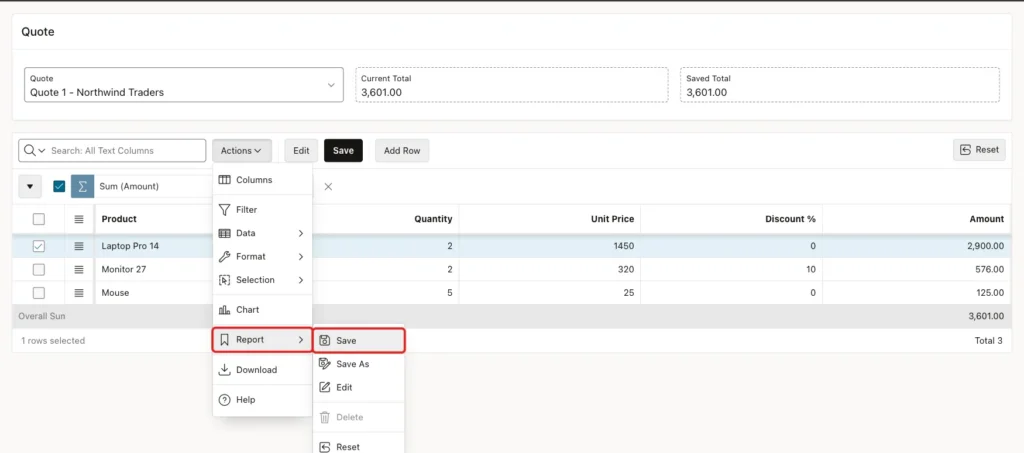Image resolution: width=1024 pixels, height=453 pixels.
Task: Expand the Selection submenu arrow
Action: 301,280
